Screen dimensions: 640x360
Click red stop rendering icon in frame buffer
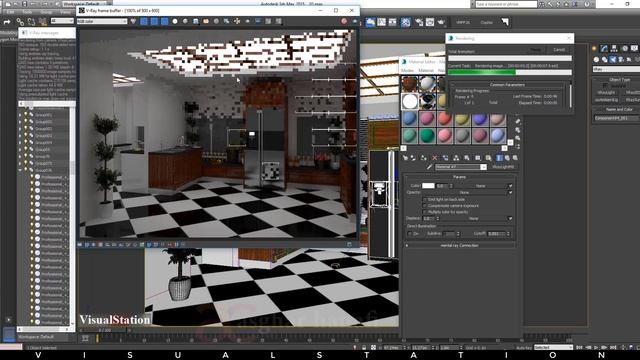pyautogui.click(x=344, y=21)
